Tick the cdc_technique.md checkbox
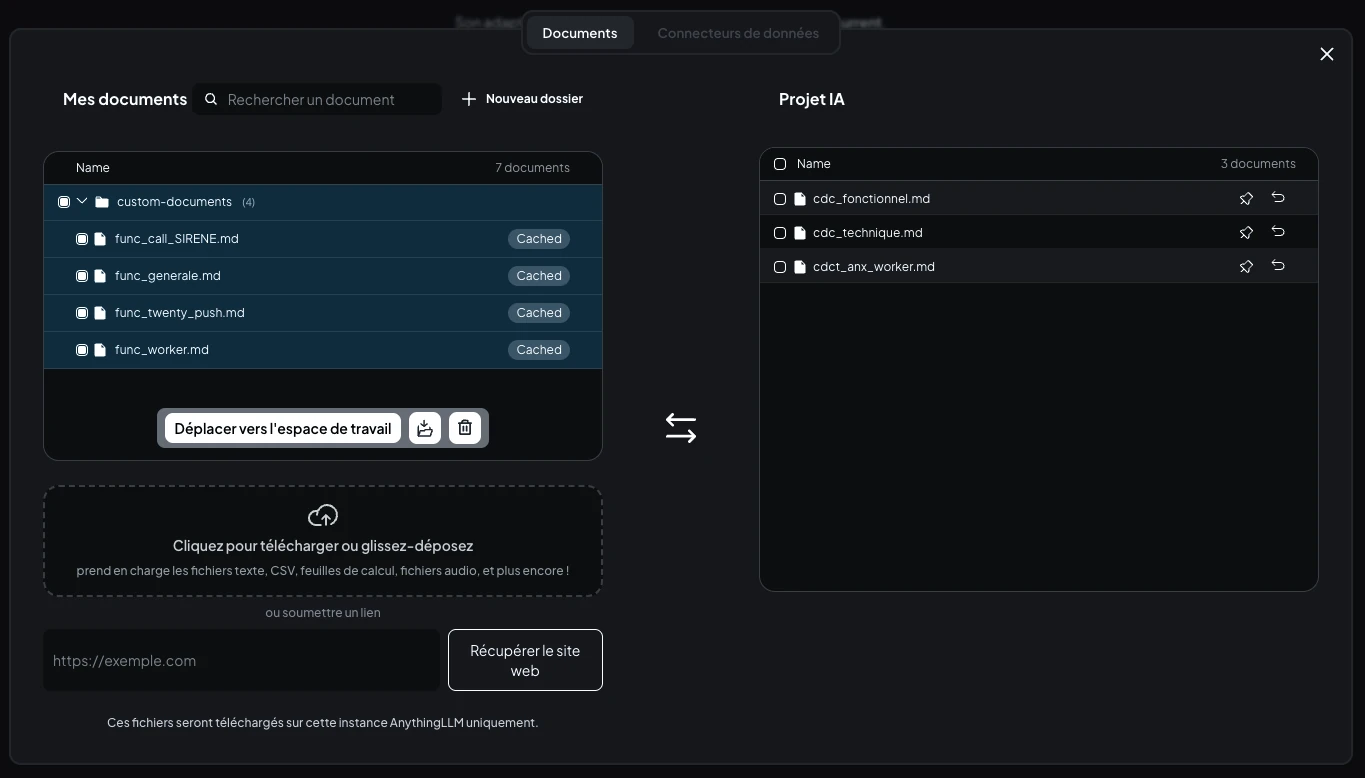 click(x=780, y=233)
